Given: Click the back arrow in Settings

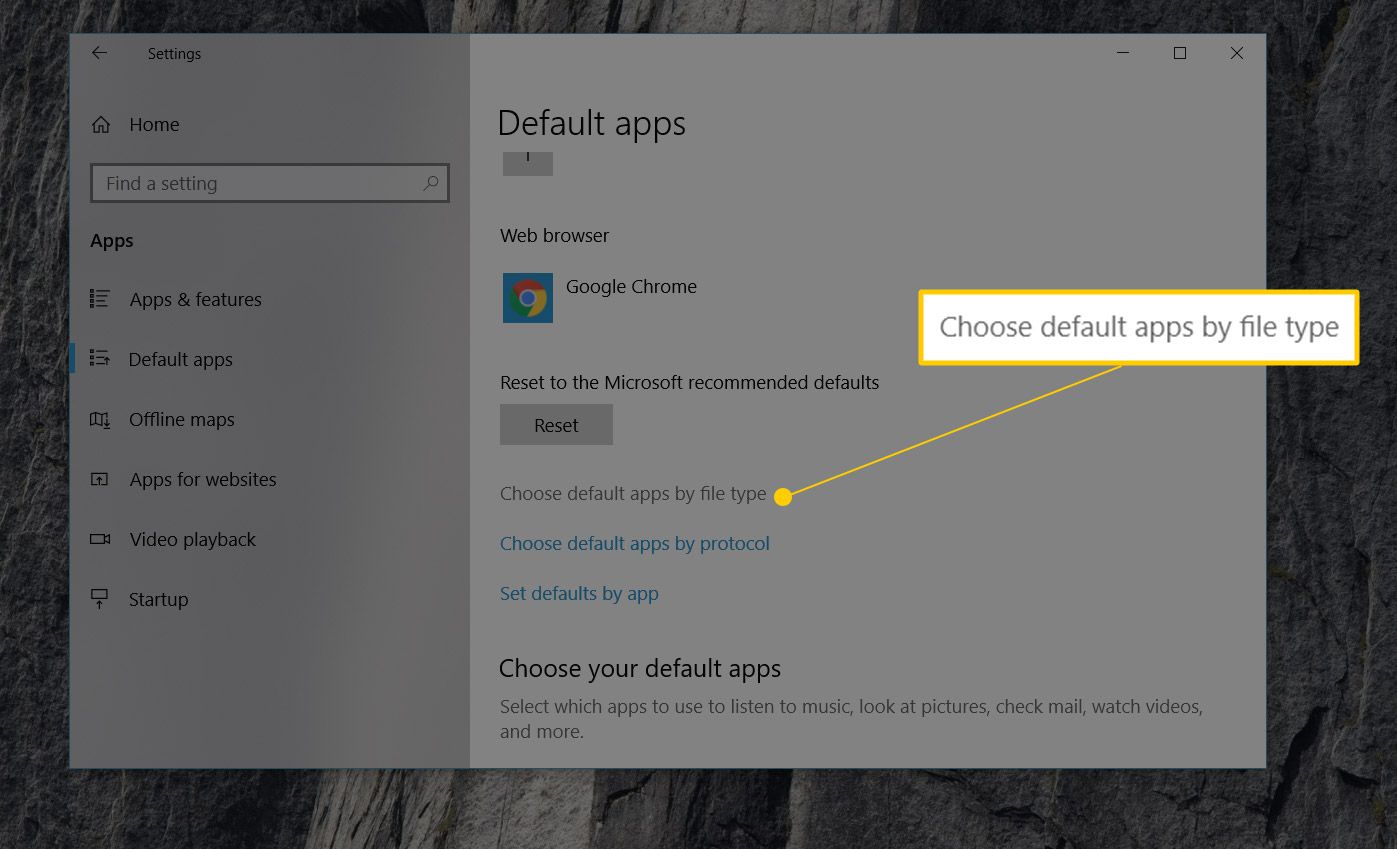Looking at the screenshot, I should coord(99,53).
